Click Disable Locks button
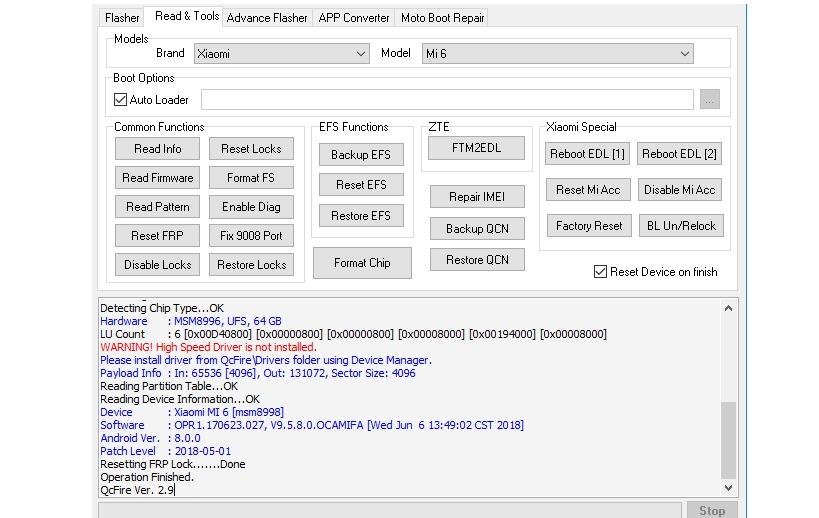This screenshot has width=819, height=518. (157, 265)
